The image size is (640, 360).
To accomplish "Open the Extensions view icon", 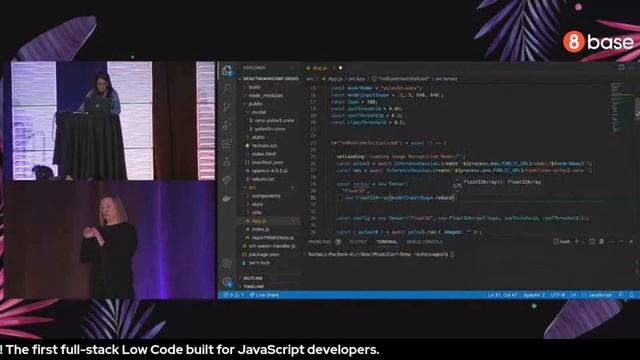I will pos(227,144).
